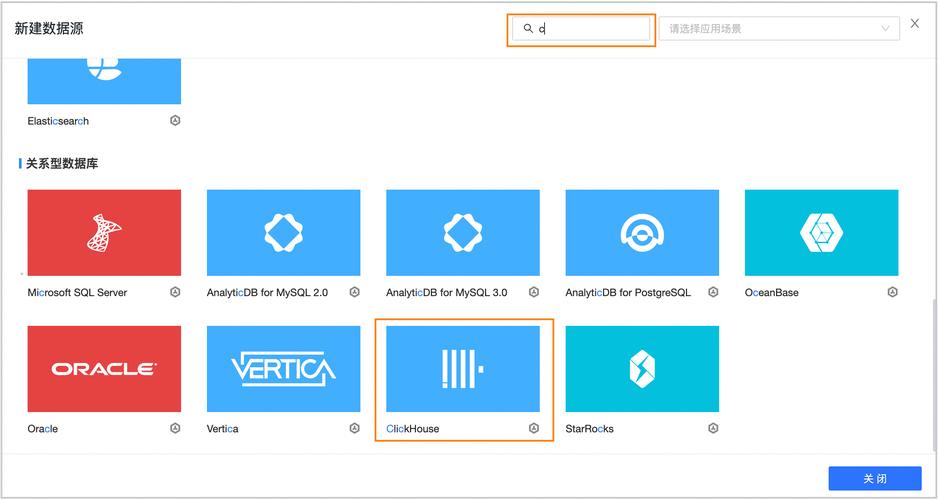Click the AnalyticDB for MySQL 2.0 label
This screenshot has width=939, height=500.
click(x=267, y=293)
